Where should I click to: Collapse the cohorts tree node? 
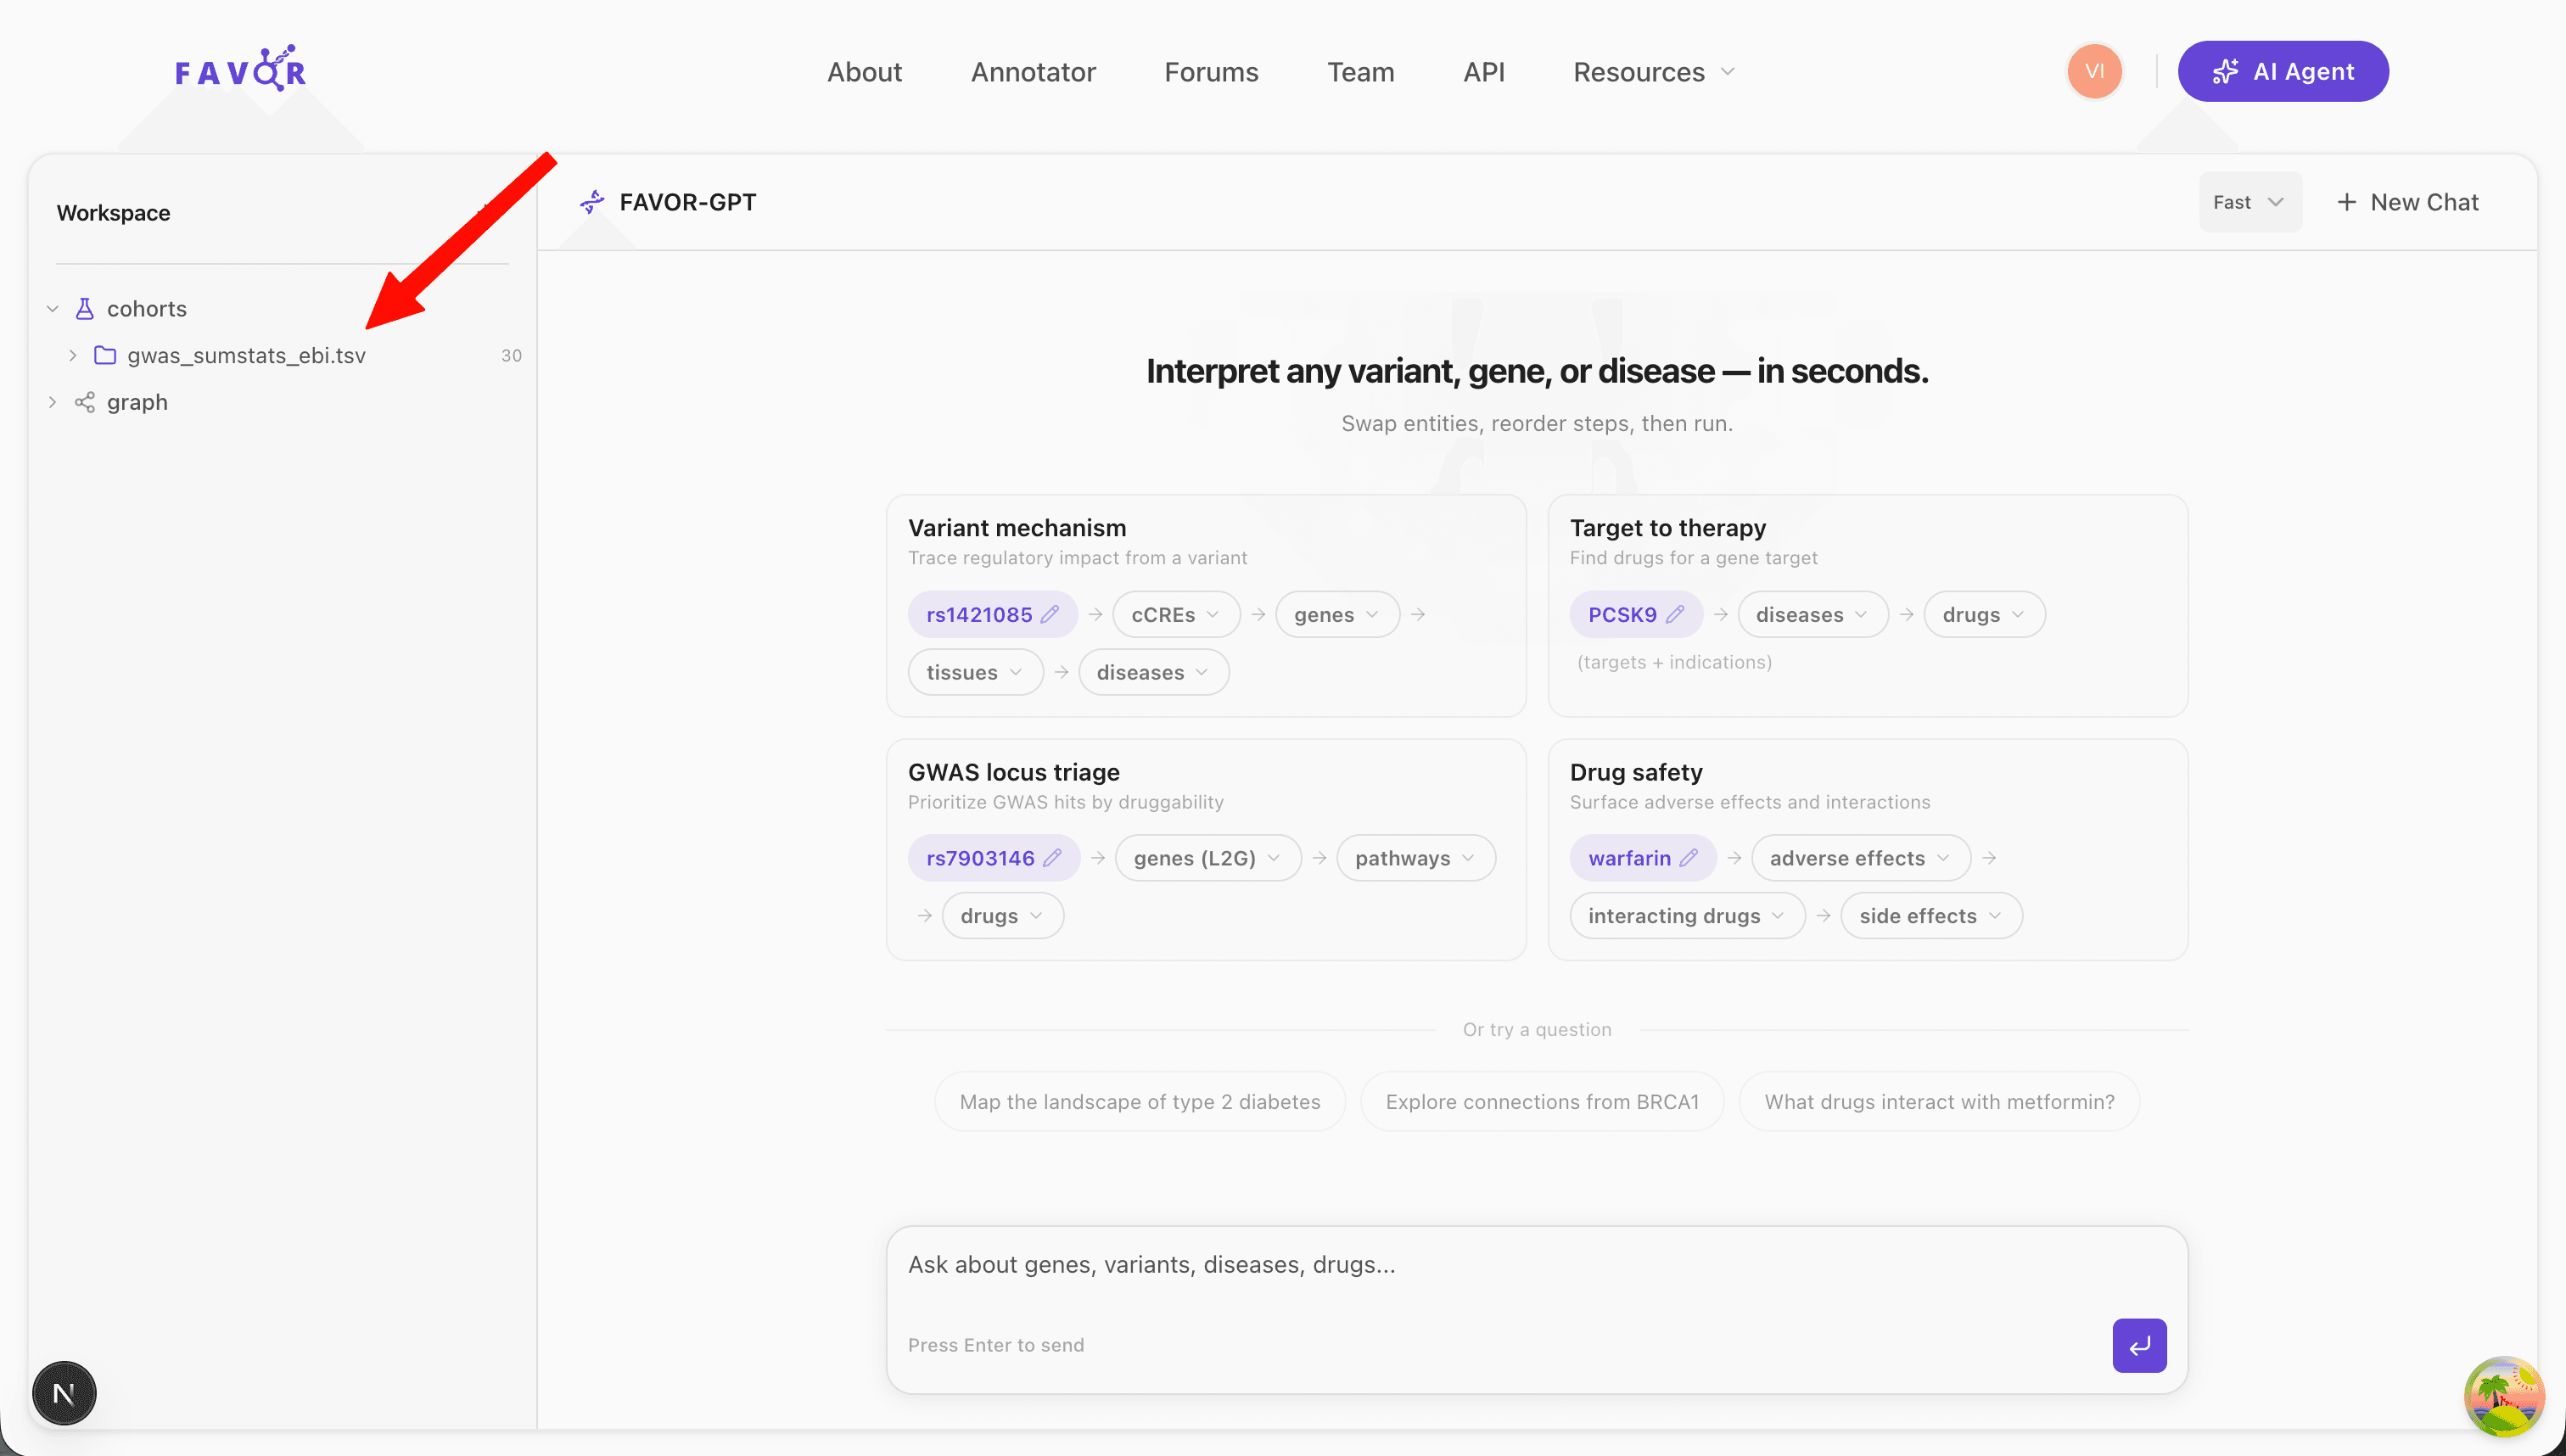click(x=53, y=309)
